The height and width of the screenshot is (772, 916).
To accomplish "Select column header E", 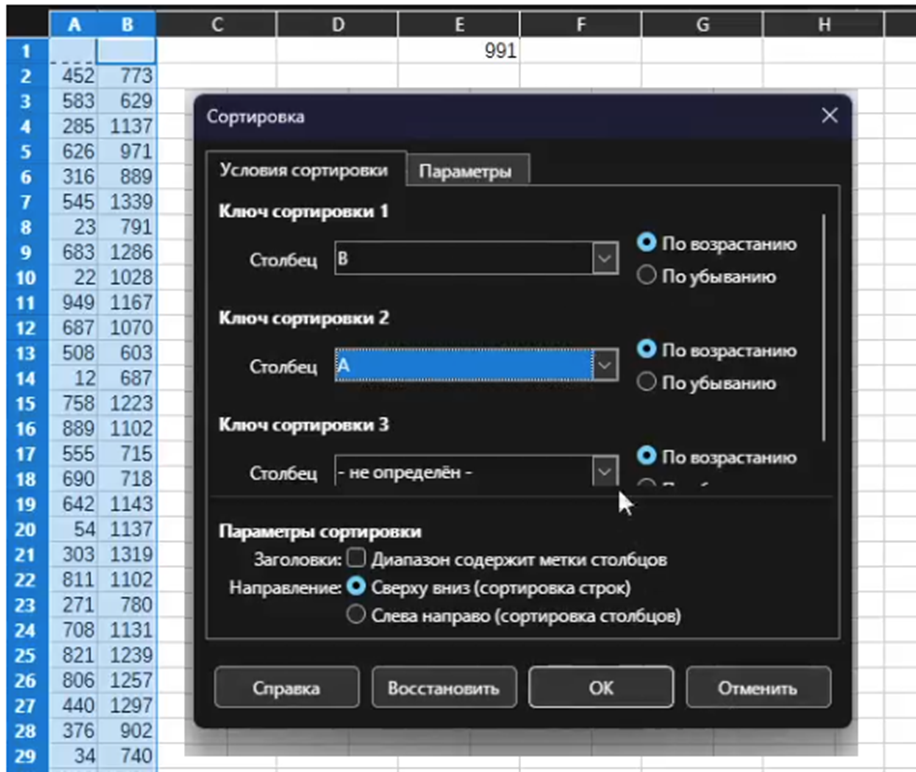I will tap(458, 26).
